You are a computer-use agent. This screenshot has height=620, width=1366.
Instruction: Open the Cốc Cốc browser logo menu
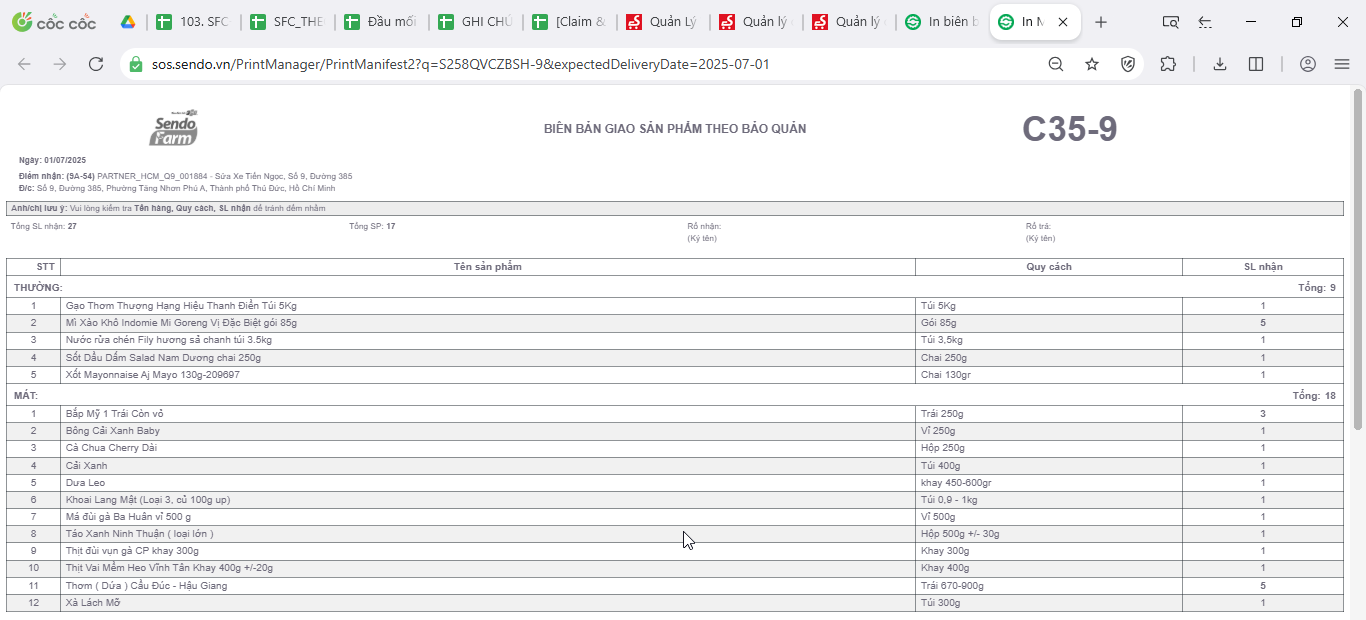(55, 22)
